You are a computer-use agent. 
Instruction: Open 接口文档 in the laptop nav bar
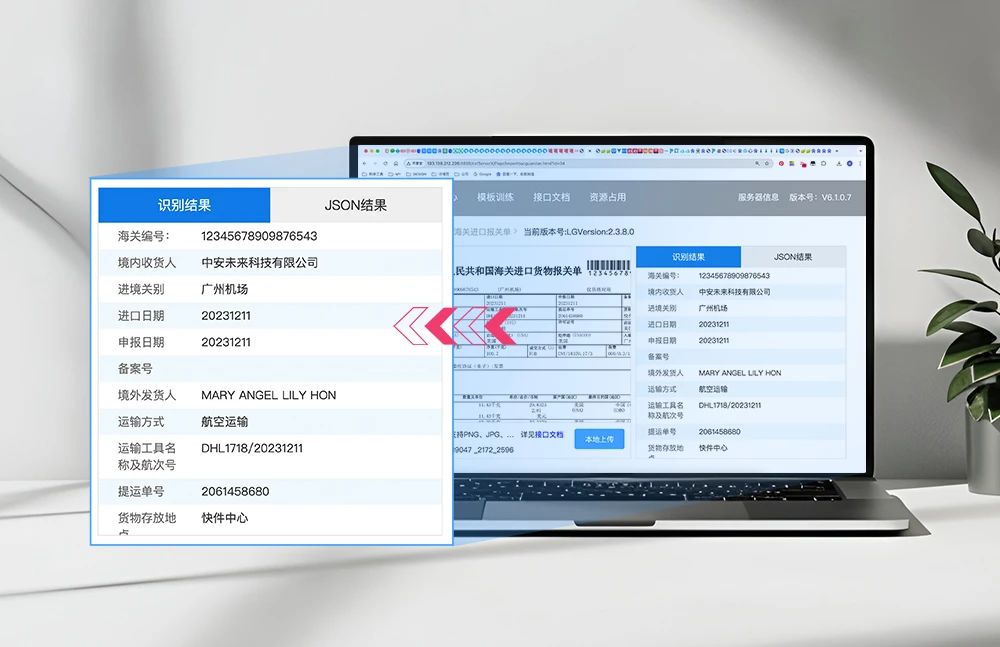(552, 197)
